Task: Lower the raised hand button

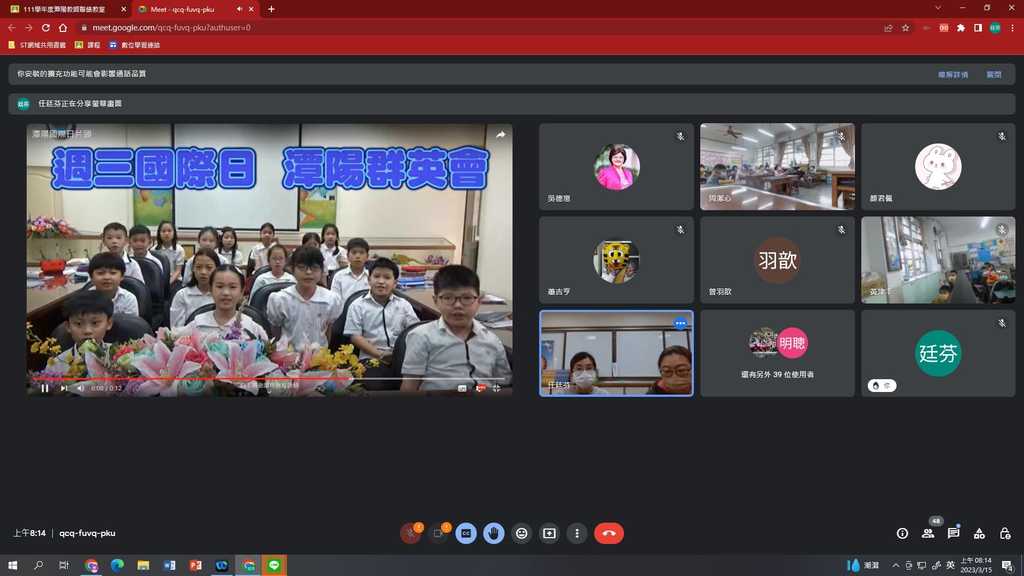Action: 494,534
